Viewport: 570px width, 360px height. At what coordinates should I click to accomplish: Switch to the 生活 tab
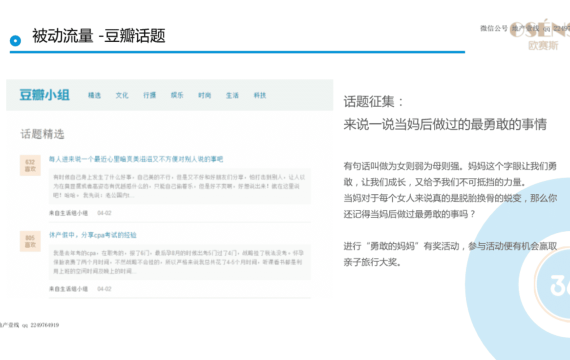click(x=232, y=95)
